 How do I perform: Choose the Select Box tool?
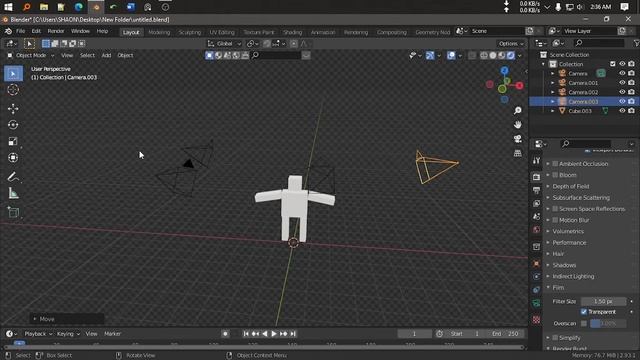[x=13, y=74]
